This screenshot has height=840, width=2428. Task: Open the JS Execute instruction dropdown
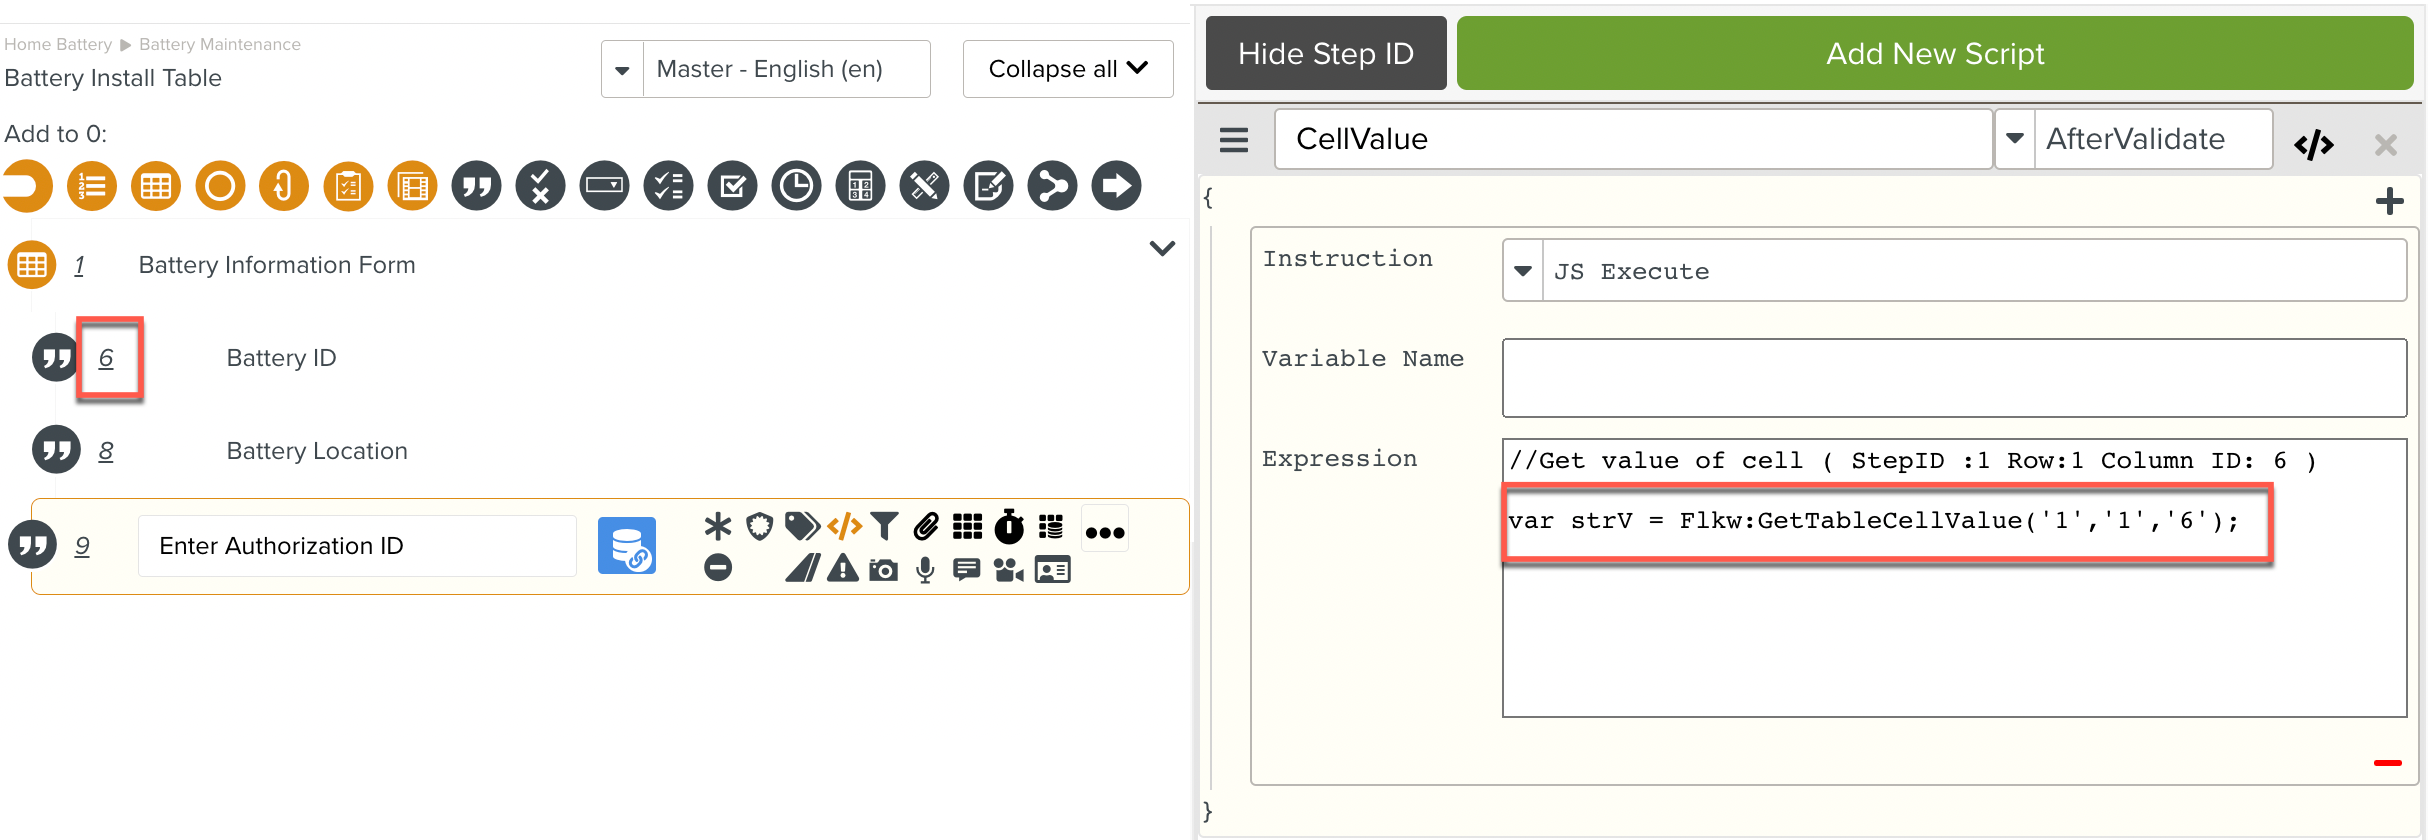pyautogui.click(x=1523, y=271)
